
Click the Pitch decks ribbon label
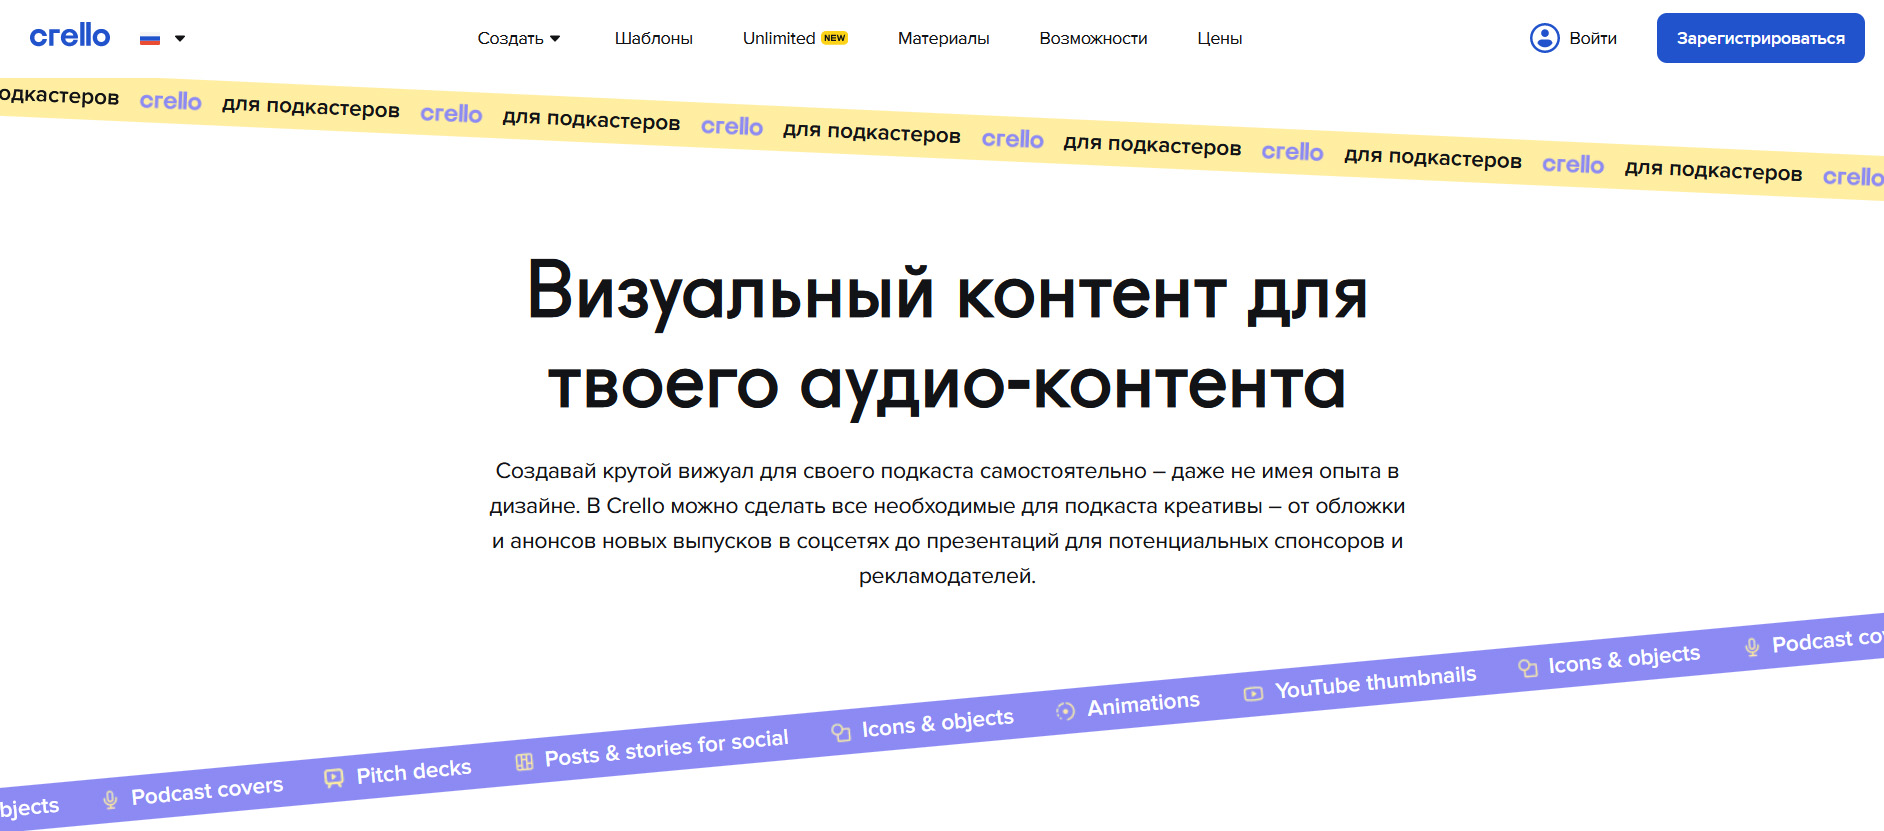414,772
